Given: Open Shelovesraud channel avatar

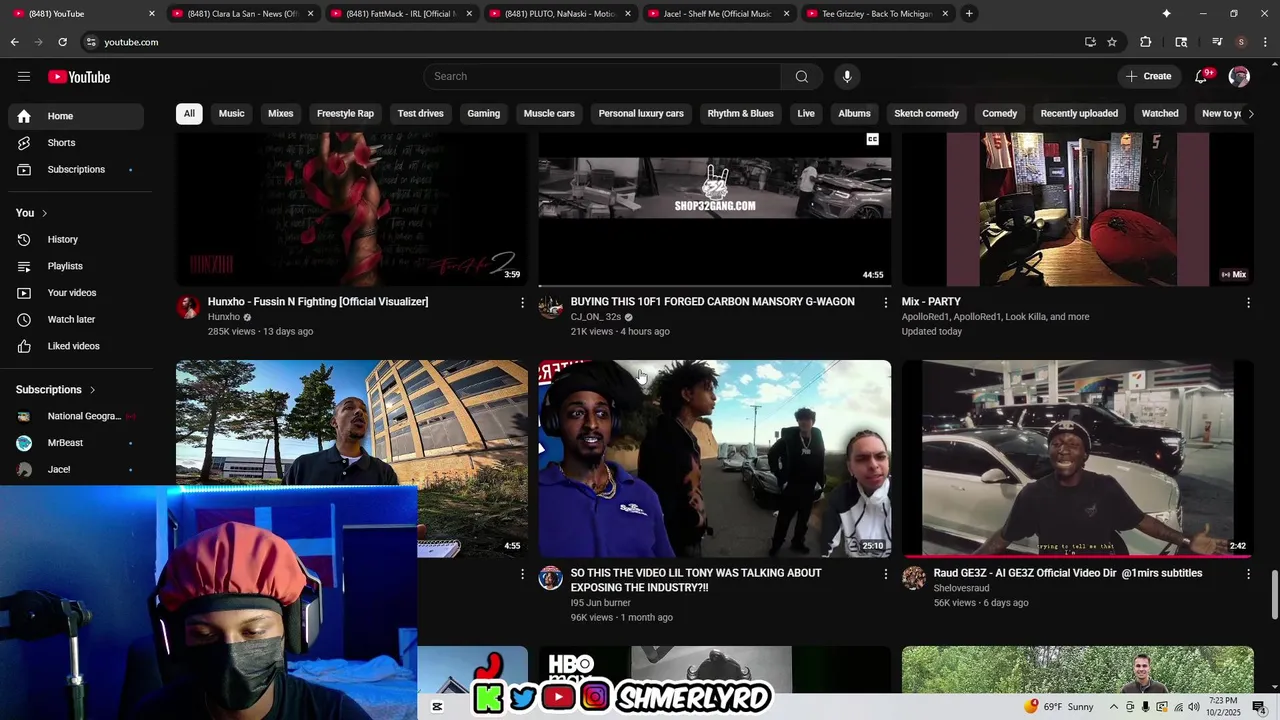Looking at the screenshot, I should (914, 579).
